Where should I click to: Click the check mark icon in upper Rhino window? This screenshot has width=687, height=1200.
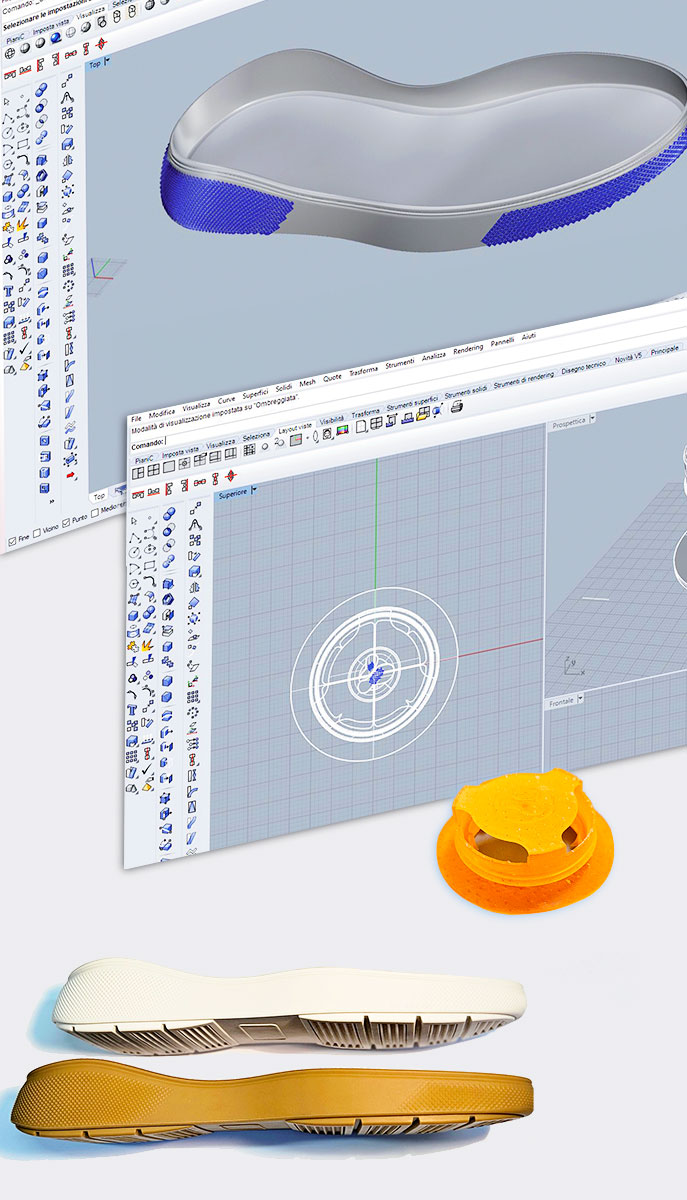pos(25,348)
